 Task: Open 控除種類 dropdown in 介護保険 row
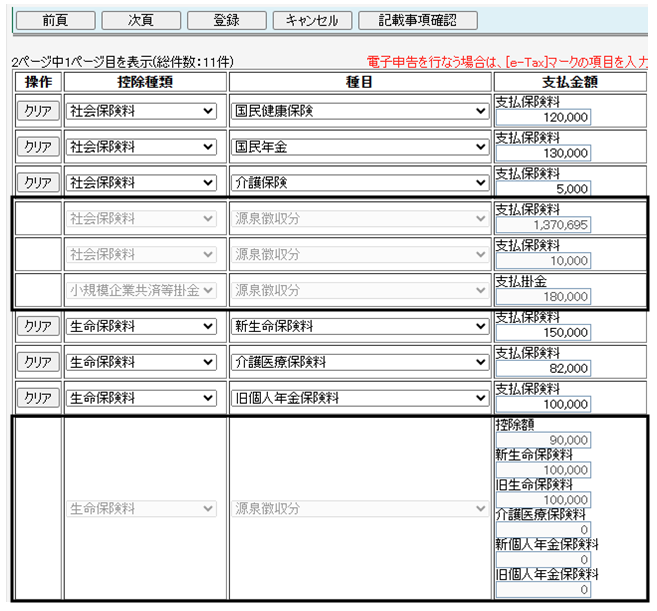pyautogui.click(x=141, y=183)
